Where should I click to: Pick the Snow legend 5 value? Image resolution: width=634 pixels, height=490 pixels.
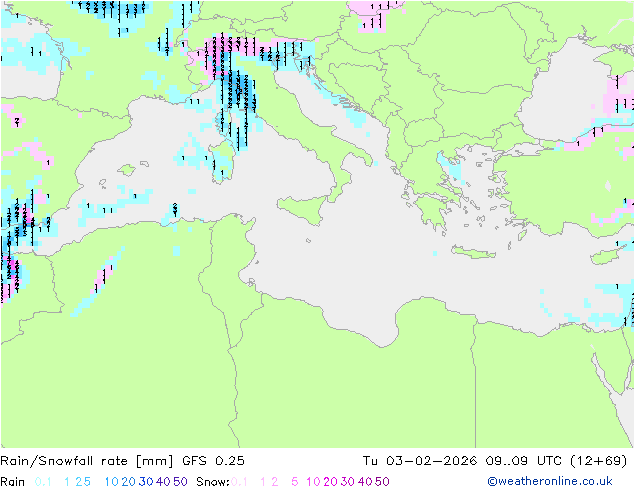295,482
